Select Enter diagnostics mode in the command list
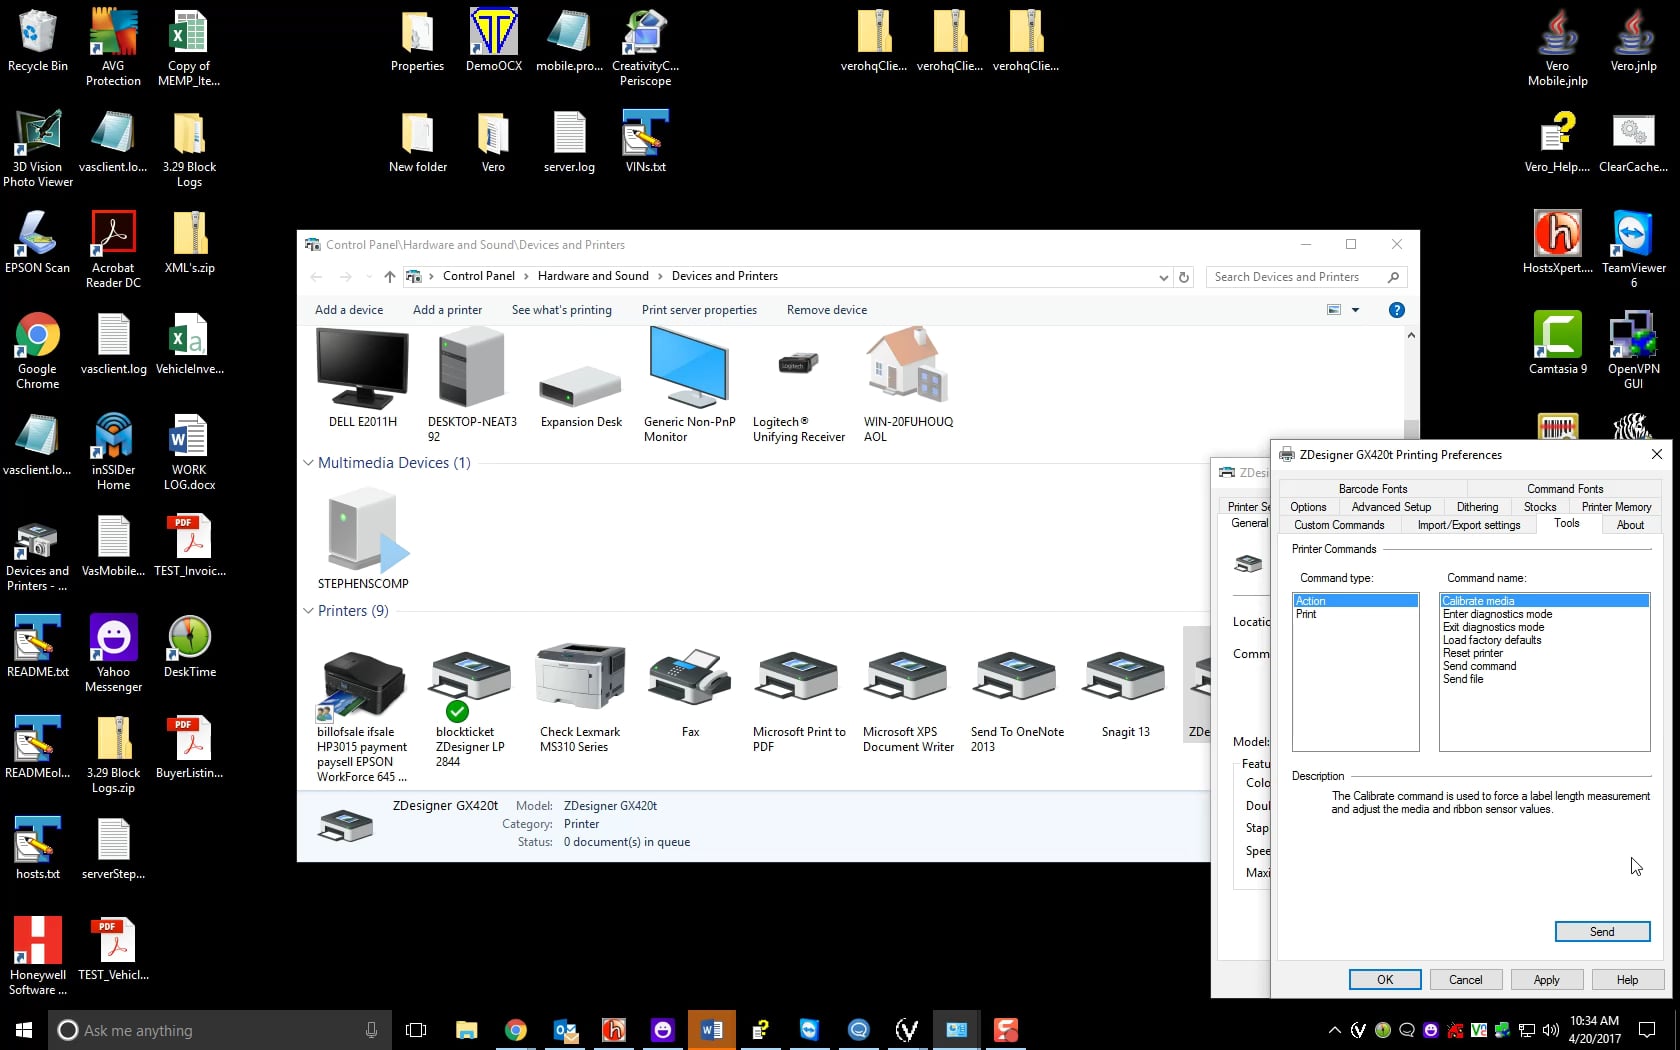Viewport: 1680px width, 1050px height. tap(1495, 614)
